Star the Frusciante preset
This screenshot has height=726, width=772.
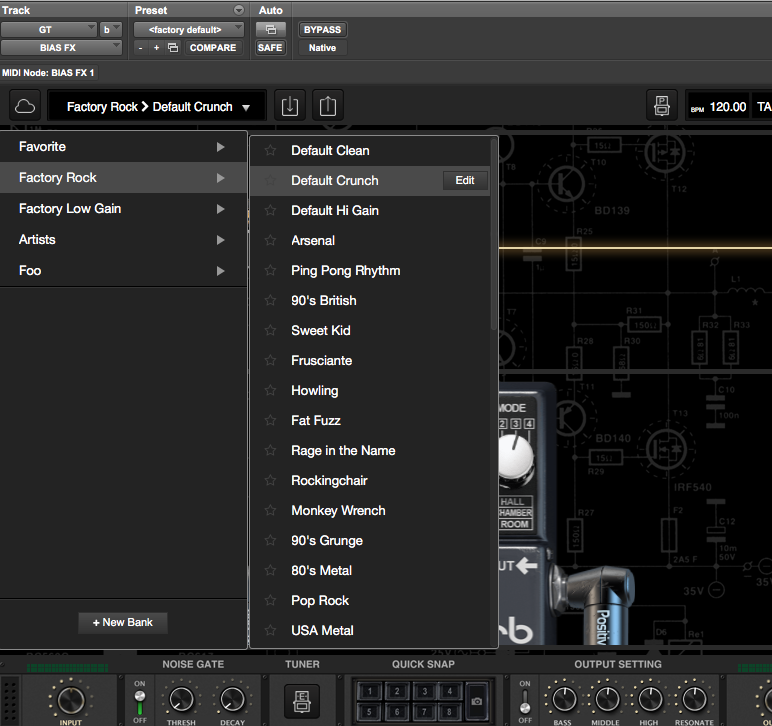(x=270, y=360)
